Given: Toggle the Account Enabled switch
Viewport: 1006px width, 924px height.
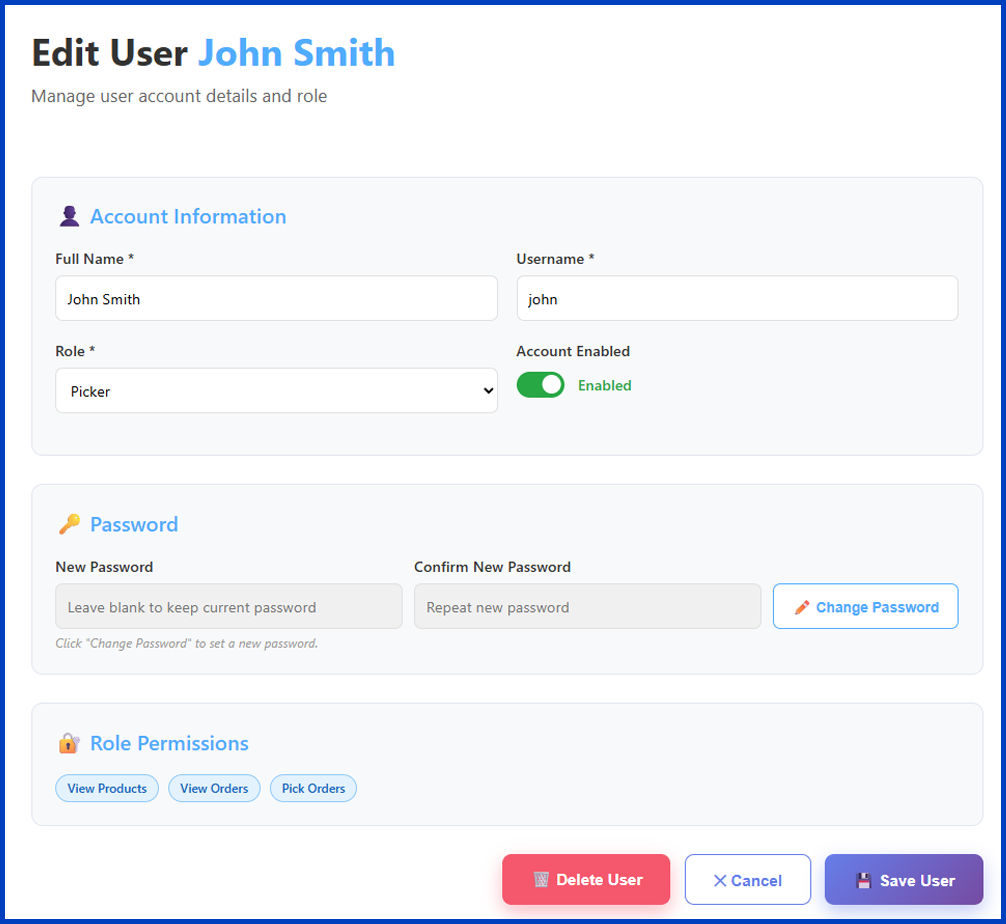Looking at the screenshot, I should coord(540,385).
